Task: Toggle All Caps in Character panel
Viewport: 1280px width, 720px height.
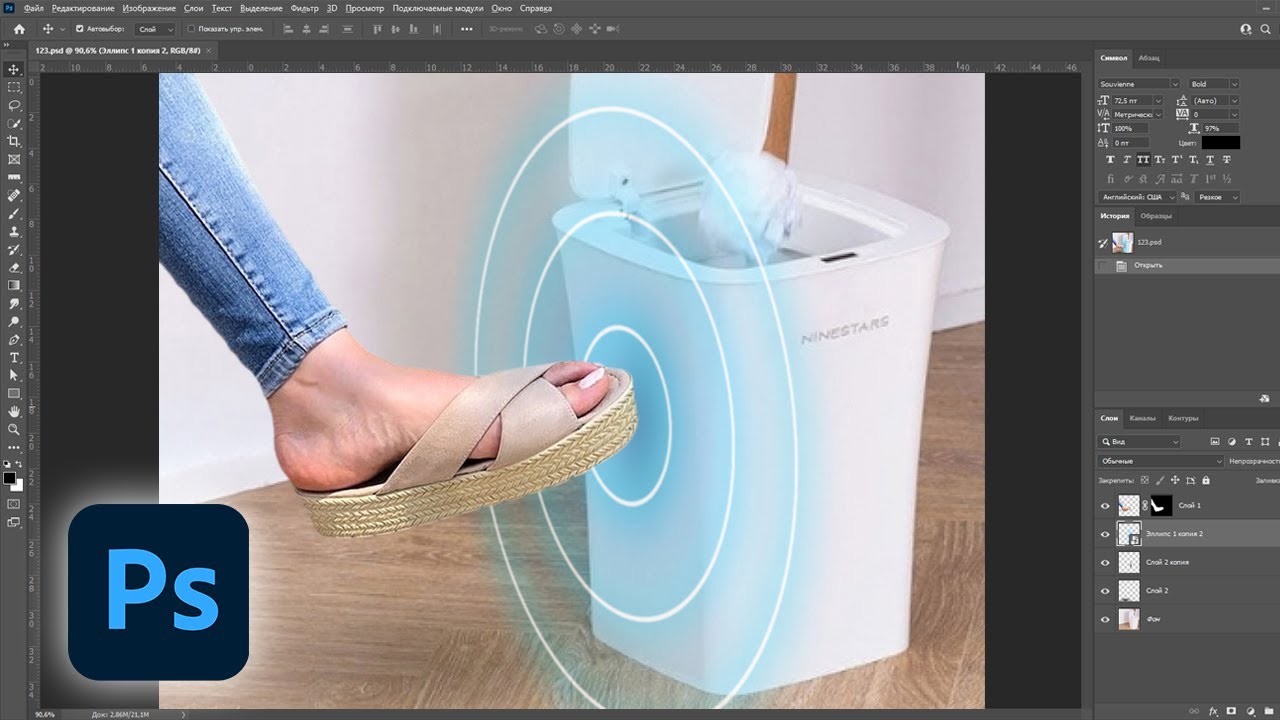Action: click(1143, 160)
